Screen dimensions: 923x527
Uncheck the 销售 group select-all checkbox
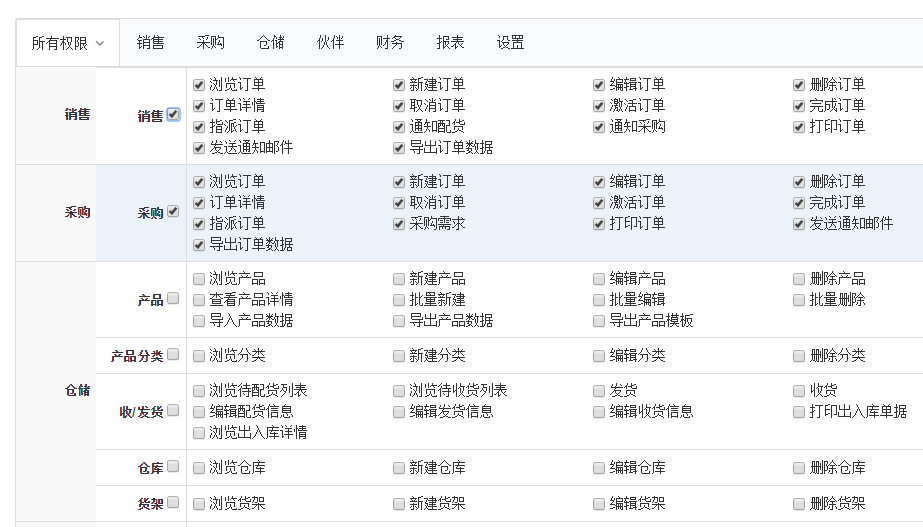[x=174, y=115]
